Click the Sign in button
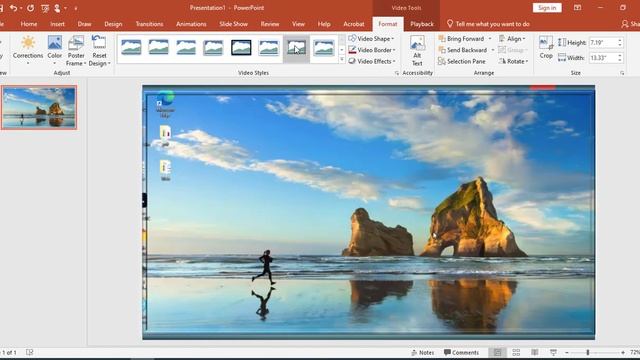This screenshot has width=640, height=360. pyautogui.click(x=547, y=8)
